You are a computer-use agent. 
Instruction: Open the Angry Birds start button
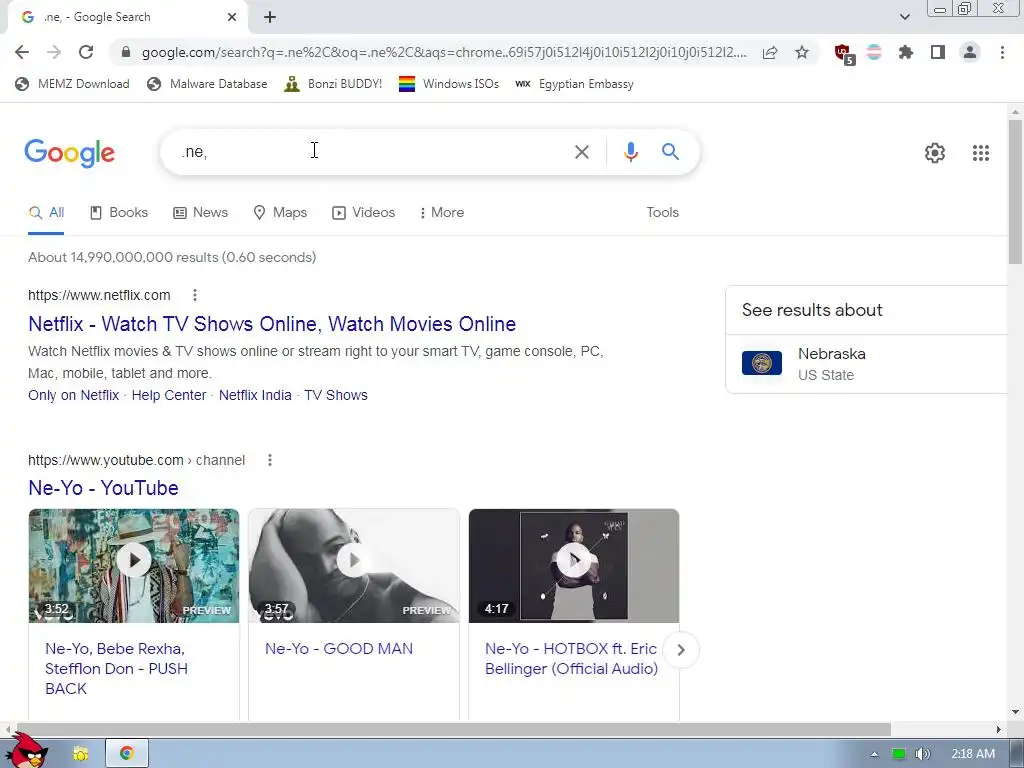coord(29,751)
